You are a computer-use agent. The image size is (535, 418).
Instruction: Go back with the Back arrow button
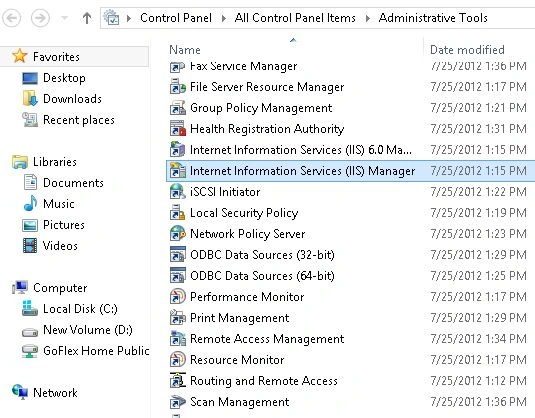12,18
